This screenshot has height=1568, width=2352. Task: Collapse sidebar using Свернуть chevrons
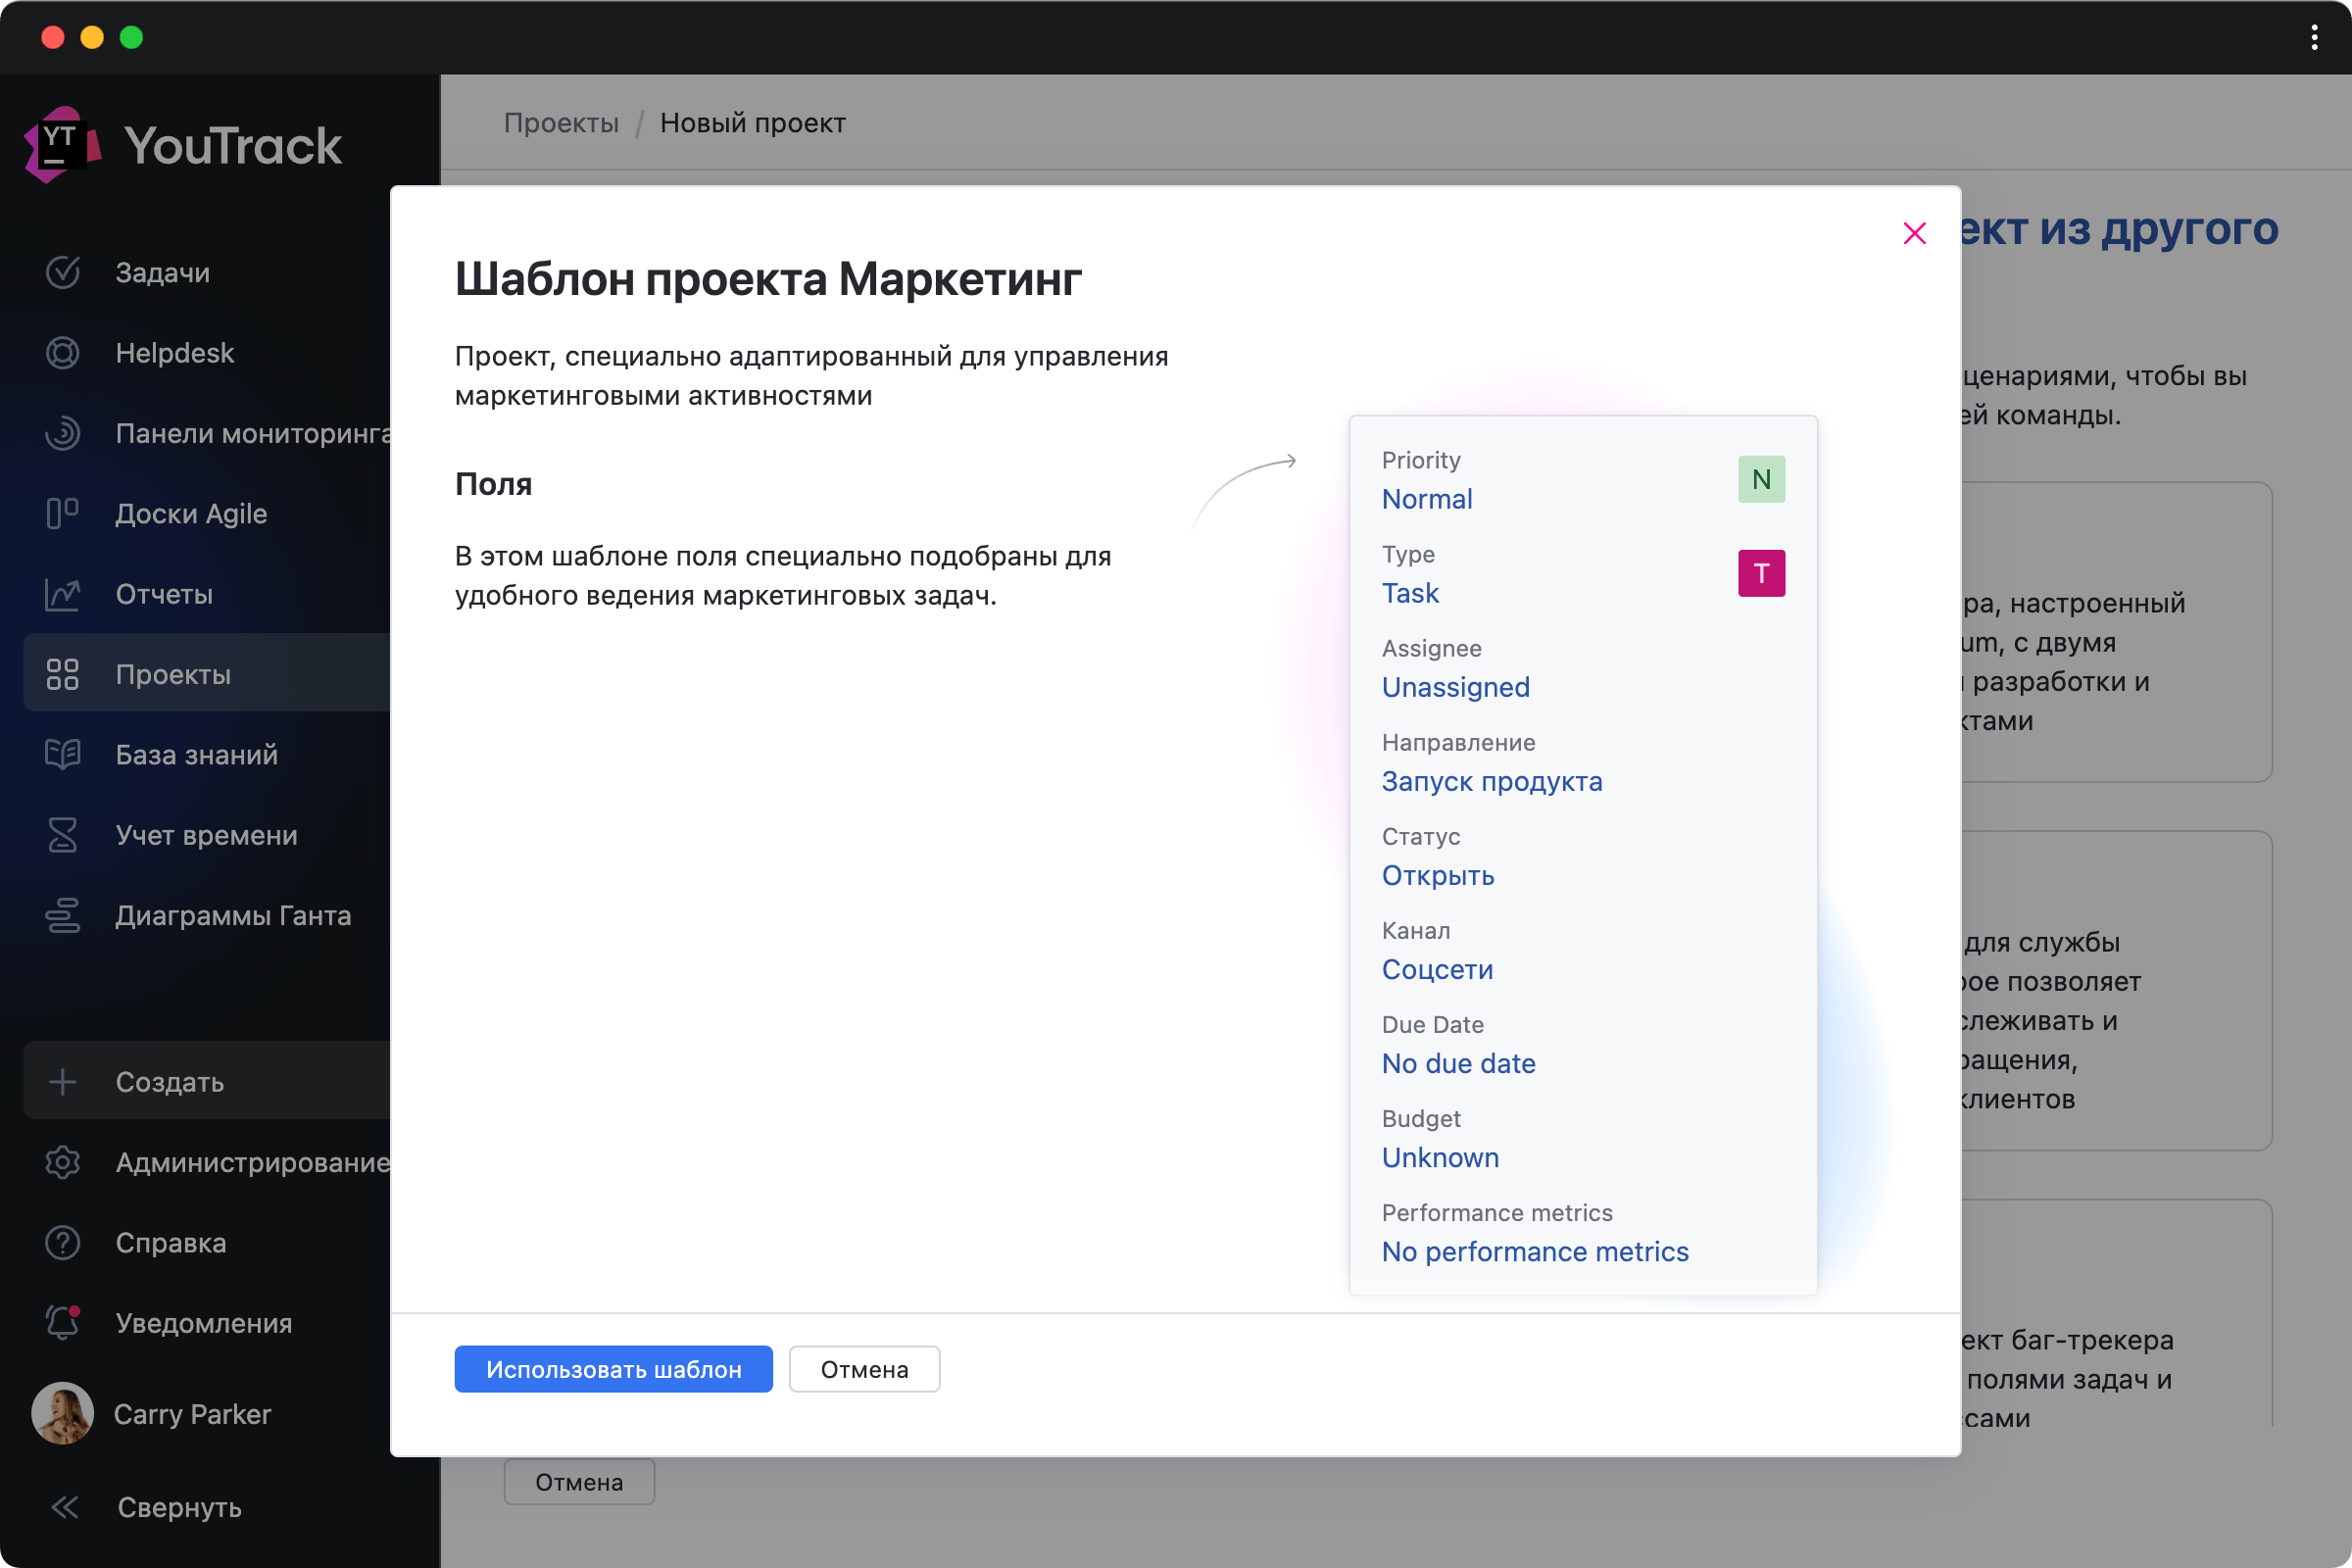pos(65,1507)
